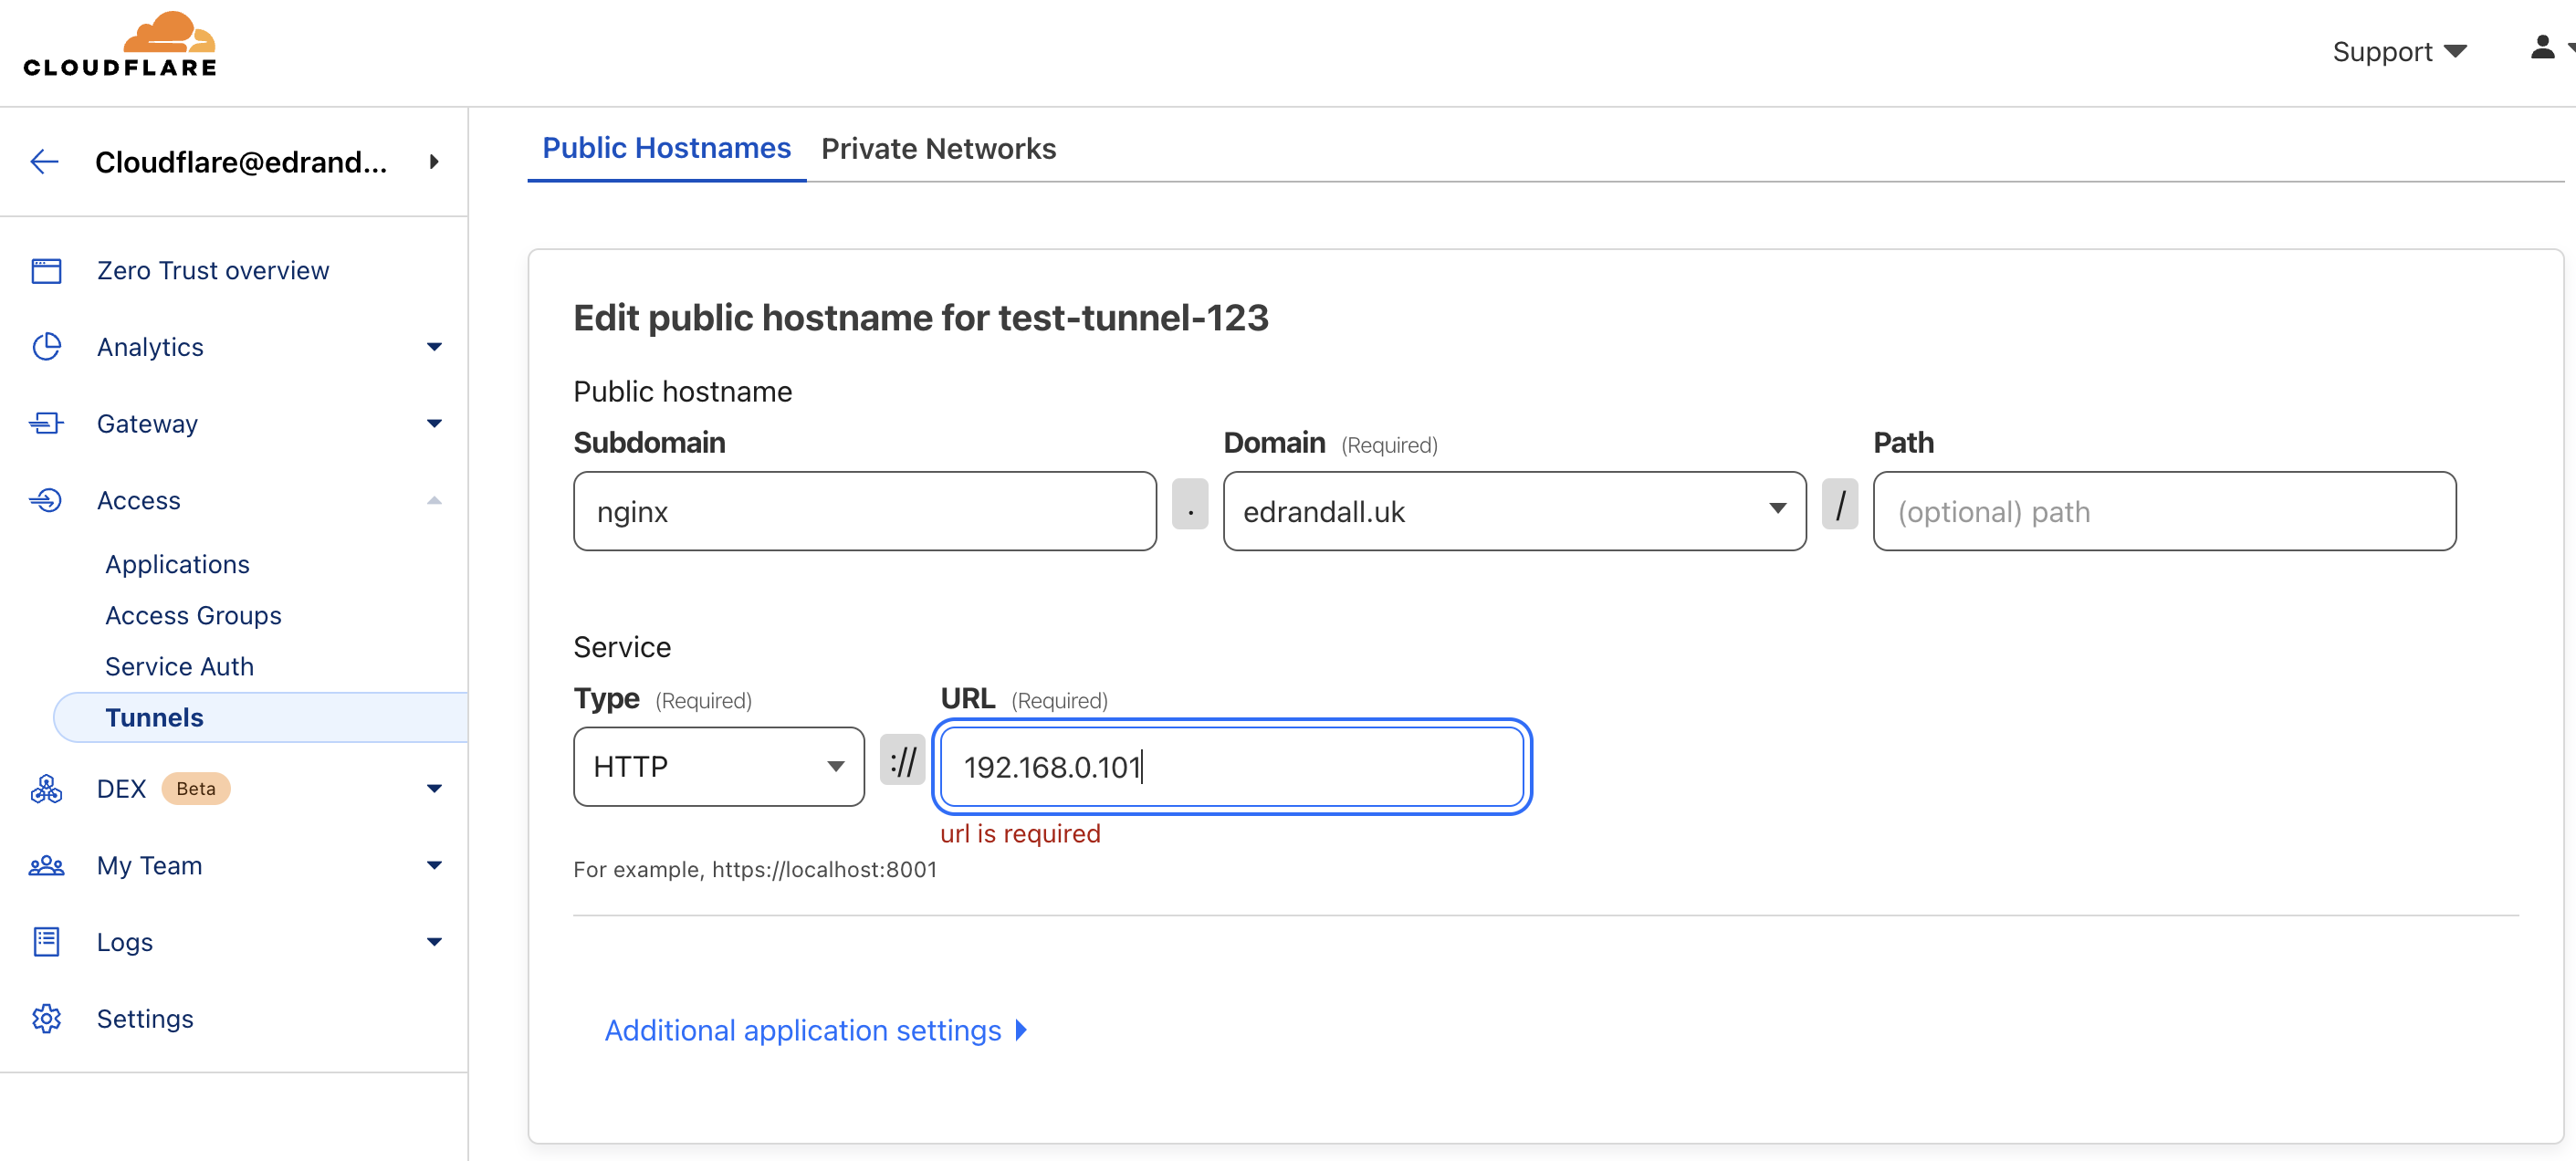Switch to the Private Networks tab
The image size is (2576, 1161).
(x=938, y=149)
